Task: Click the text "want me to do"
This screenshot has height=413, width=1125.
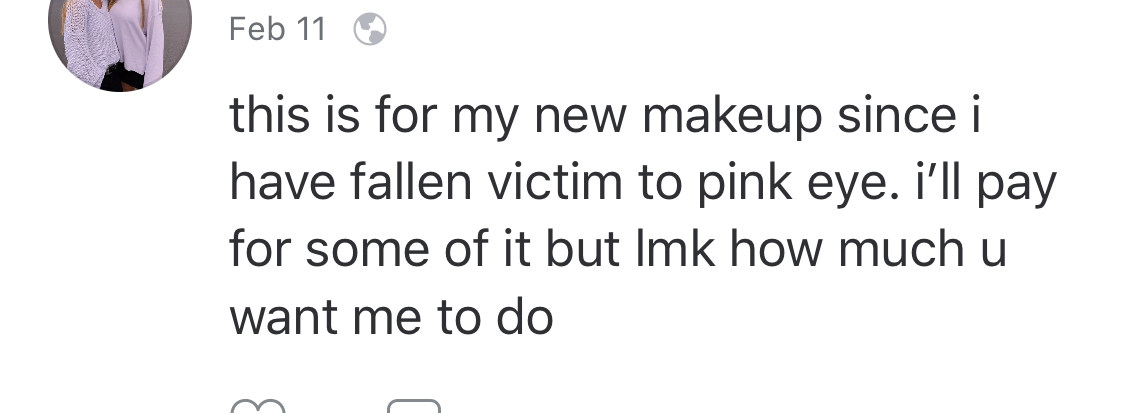Action: 391,318
